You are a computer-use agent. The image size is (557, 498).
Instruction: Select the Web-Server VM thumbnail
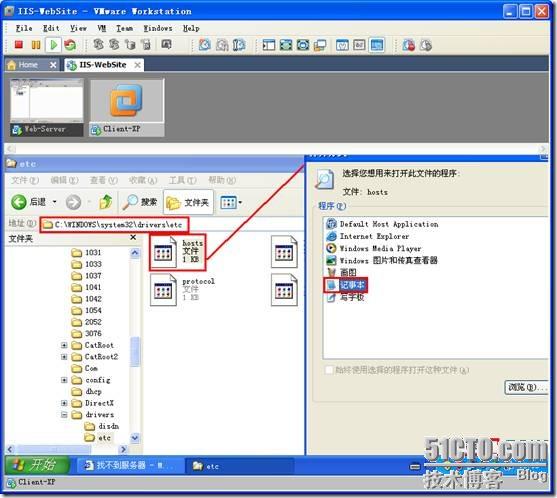point(47,108)
